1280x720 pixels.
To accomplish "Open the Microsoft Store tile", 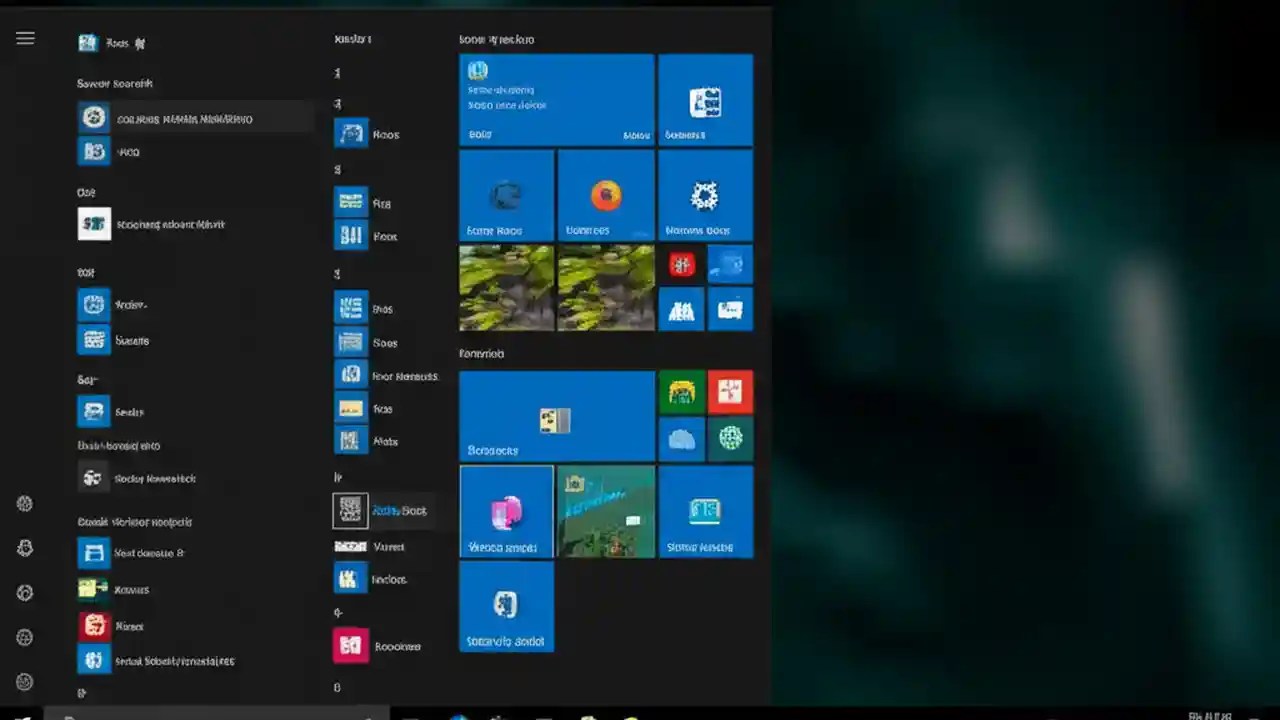I will (x=705, y=194).
